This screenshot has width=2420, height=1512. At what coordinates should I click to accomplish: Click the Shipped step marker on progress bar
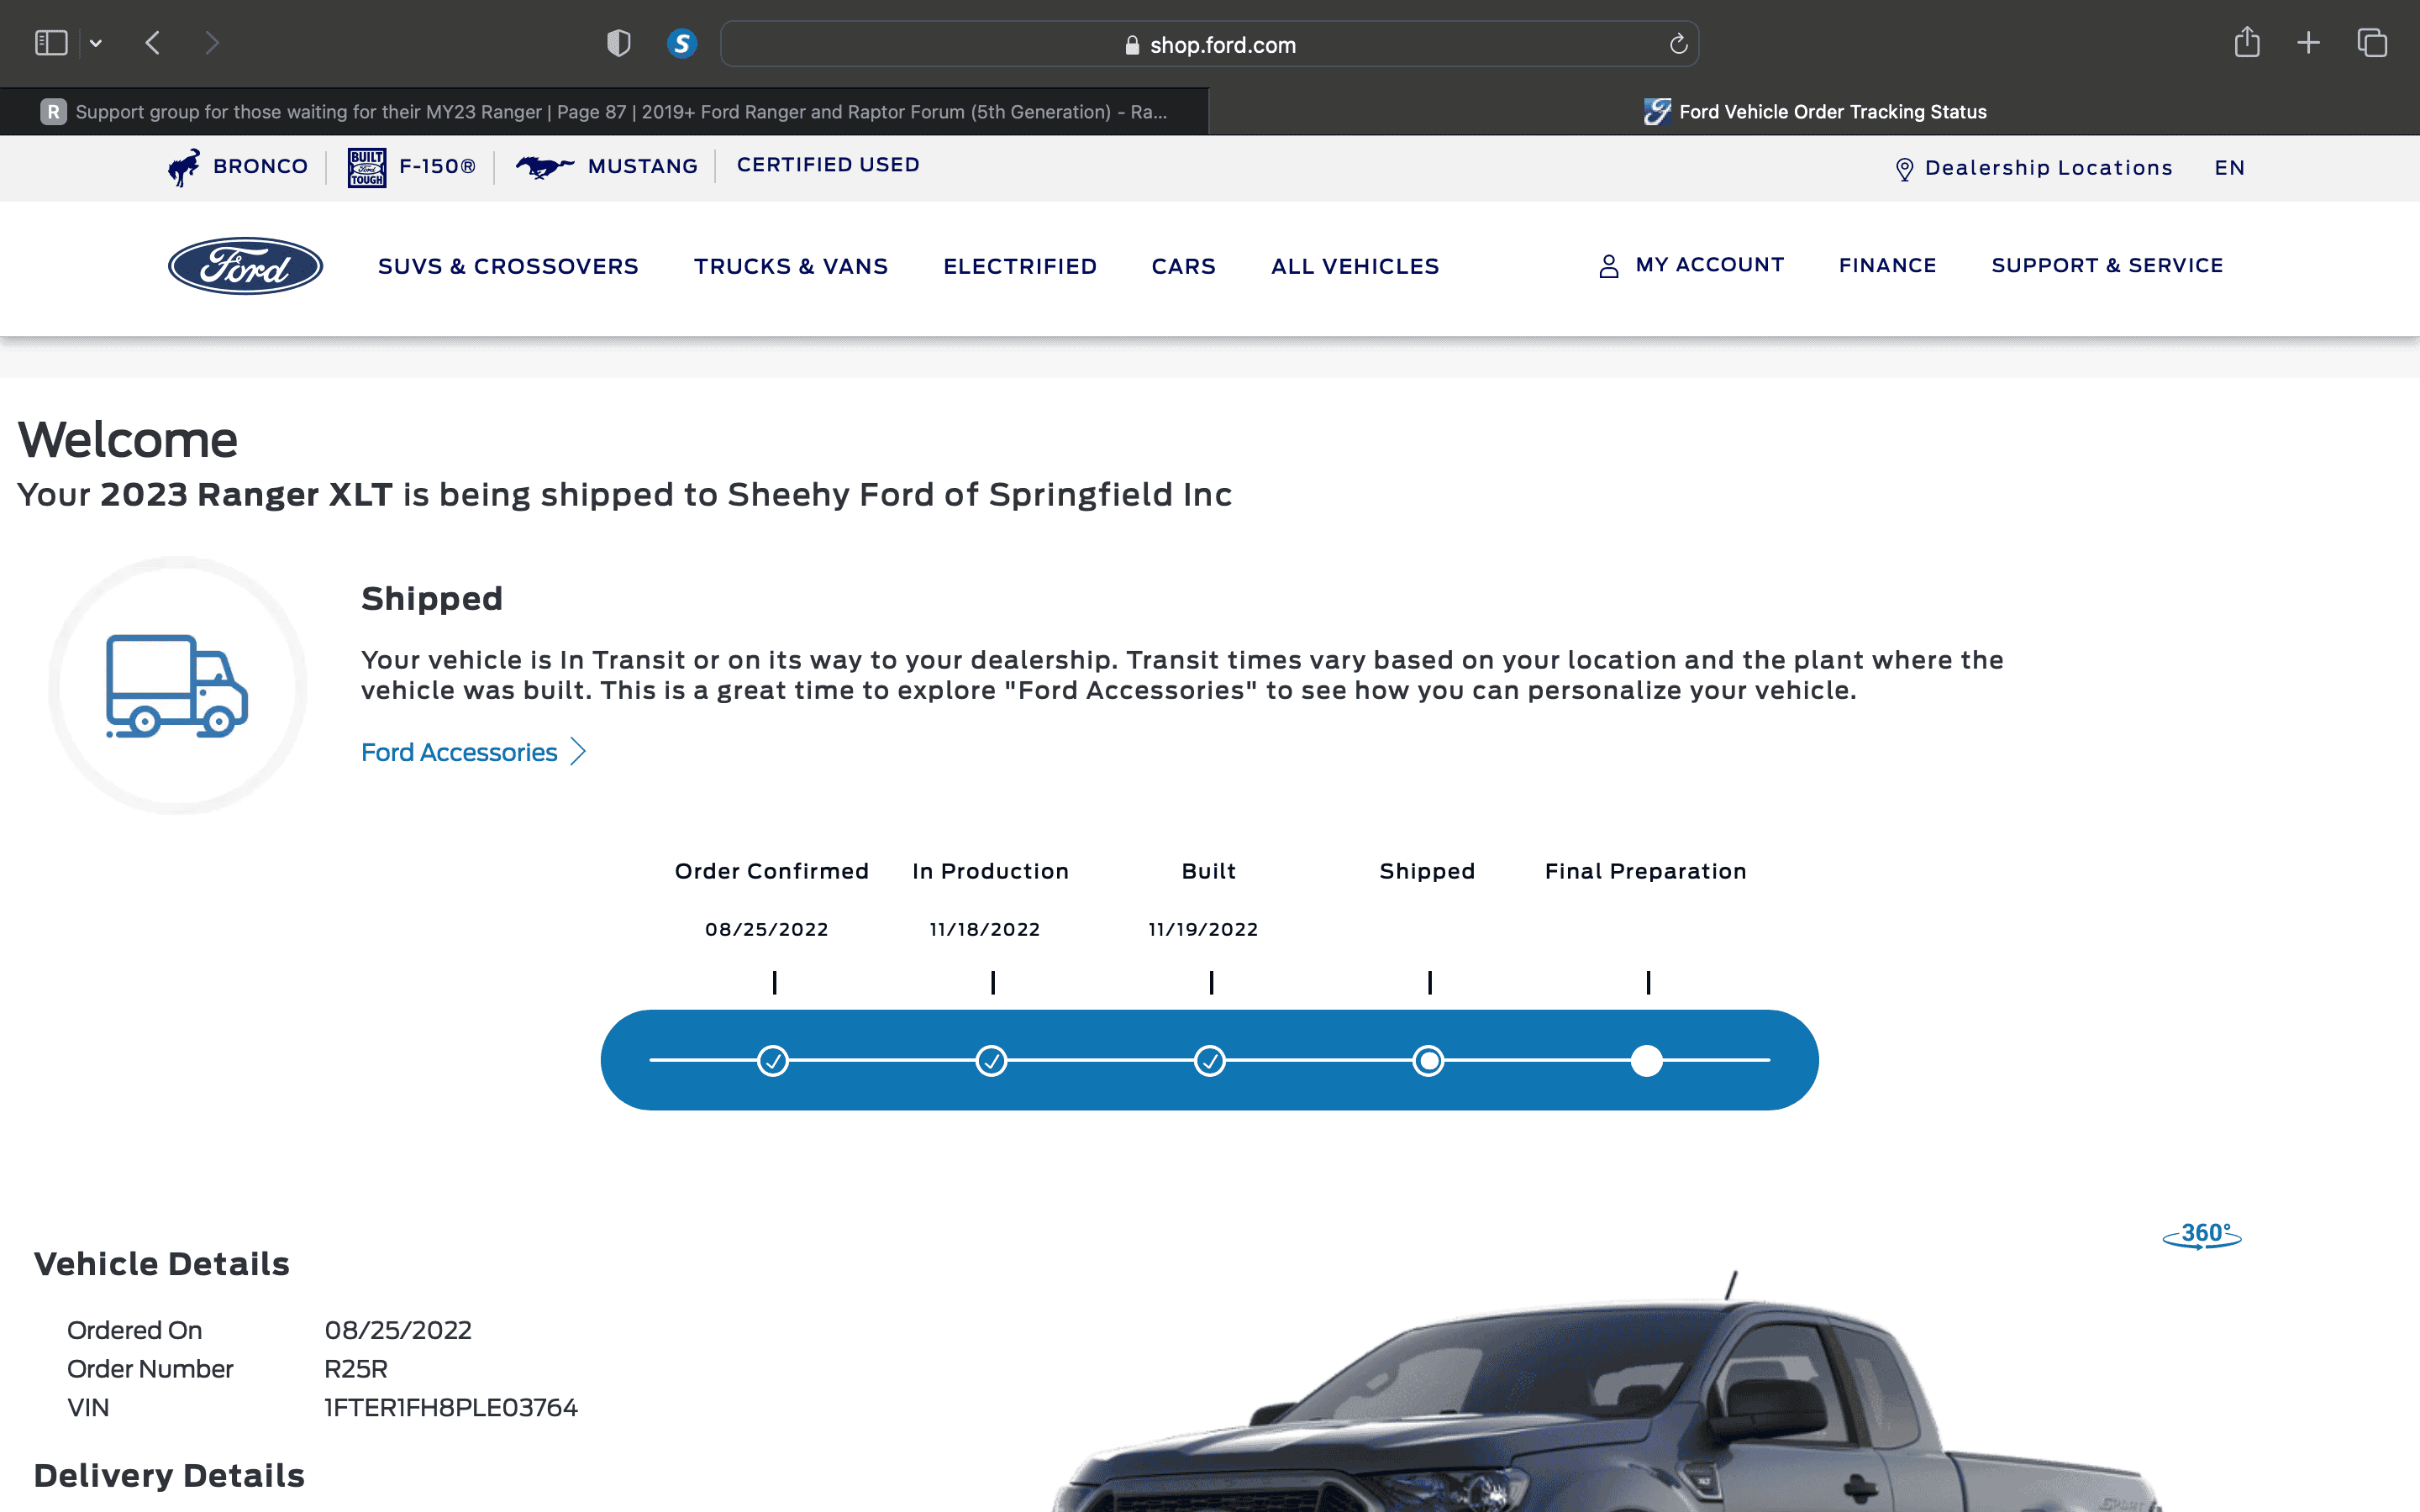click(x=1428, y=1060)
